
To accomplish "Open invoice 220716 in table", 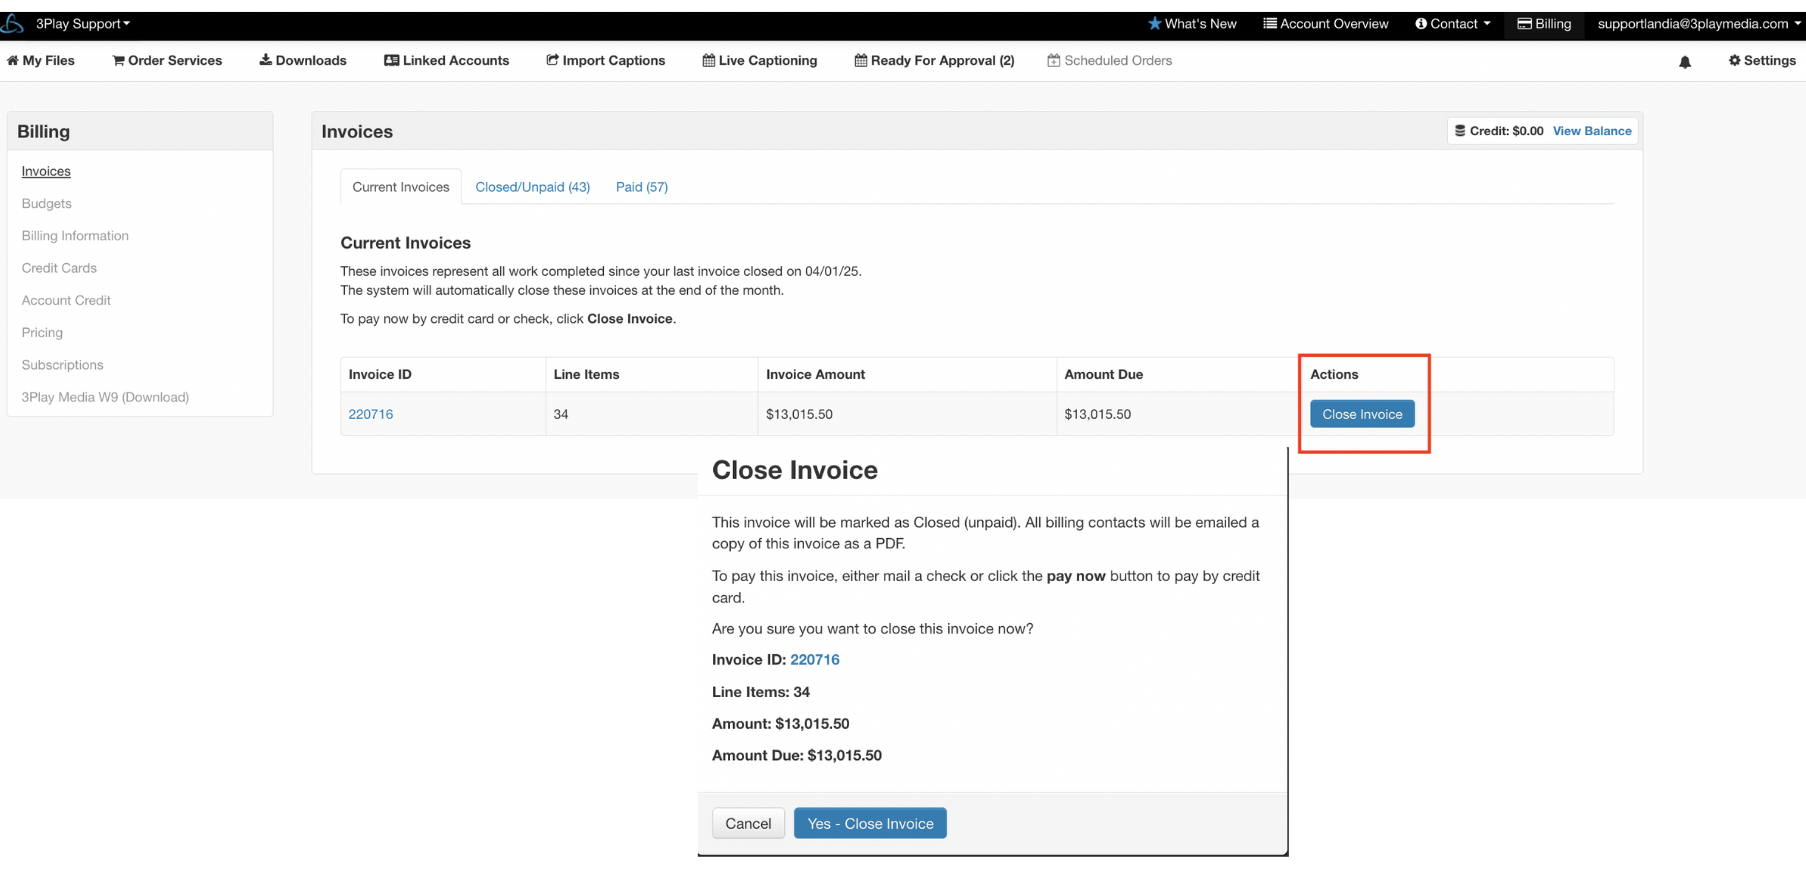I will pyautogui.click(x=371, y=414).
